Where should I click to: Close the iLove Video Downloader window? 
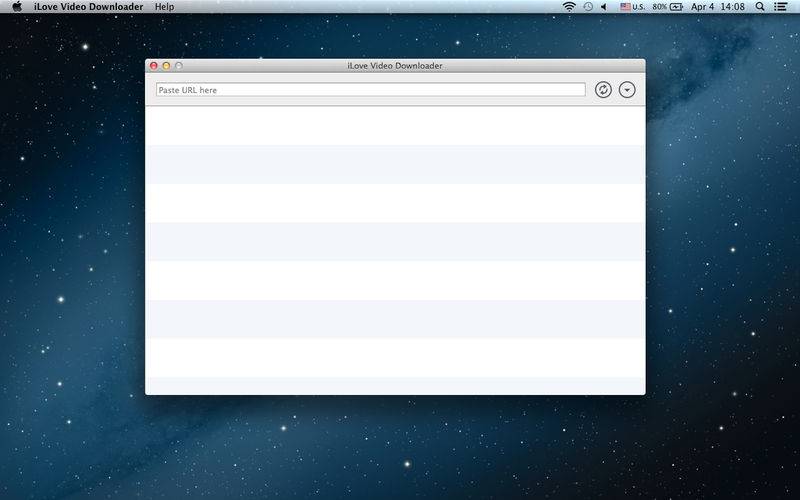pyautogui.click(x=154, y=66)
